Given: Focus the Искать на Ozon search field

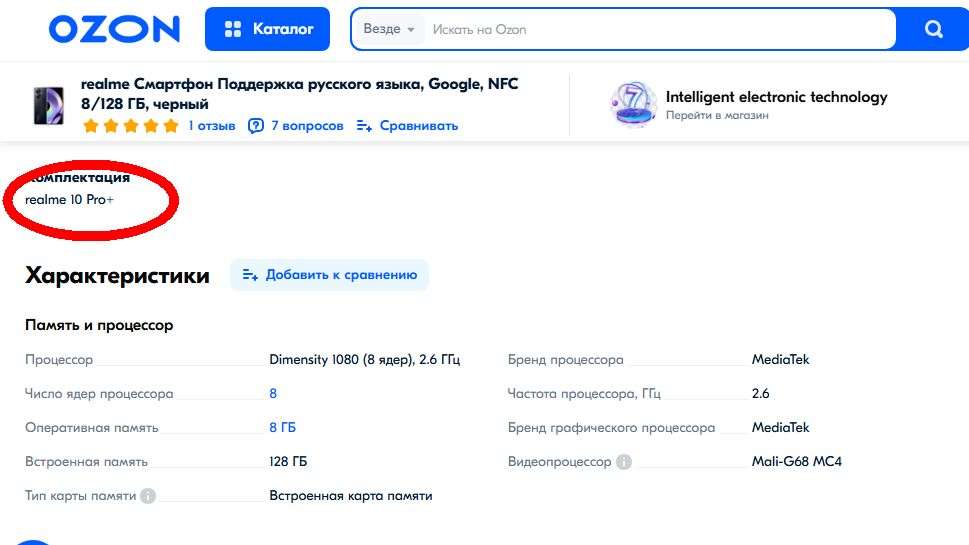Looking at the screenshot, I should [659, 29].
